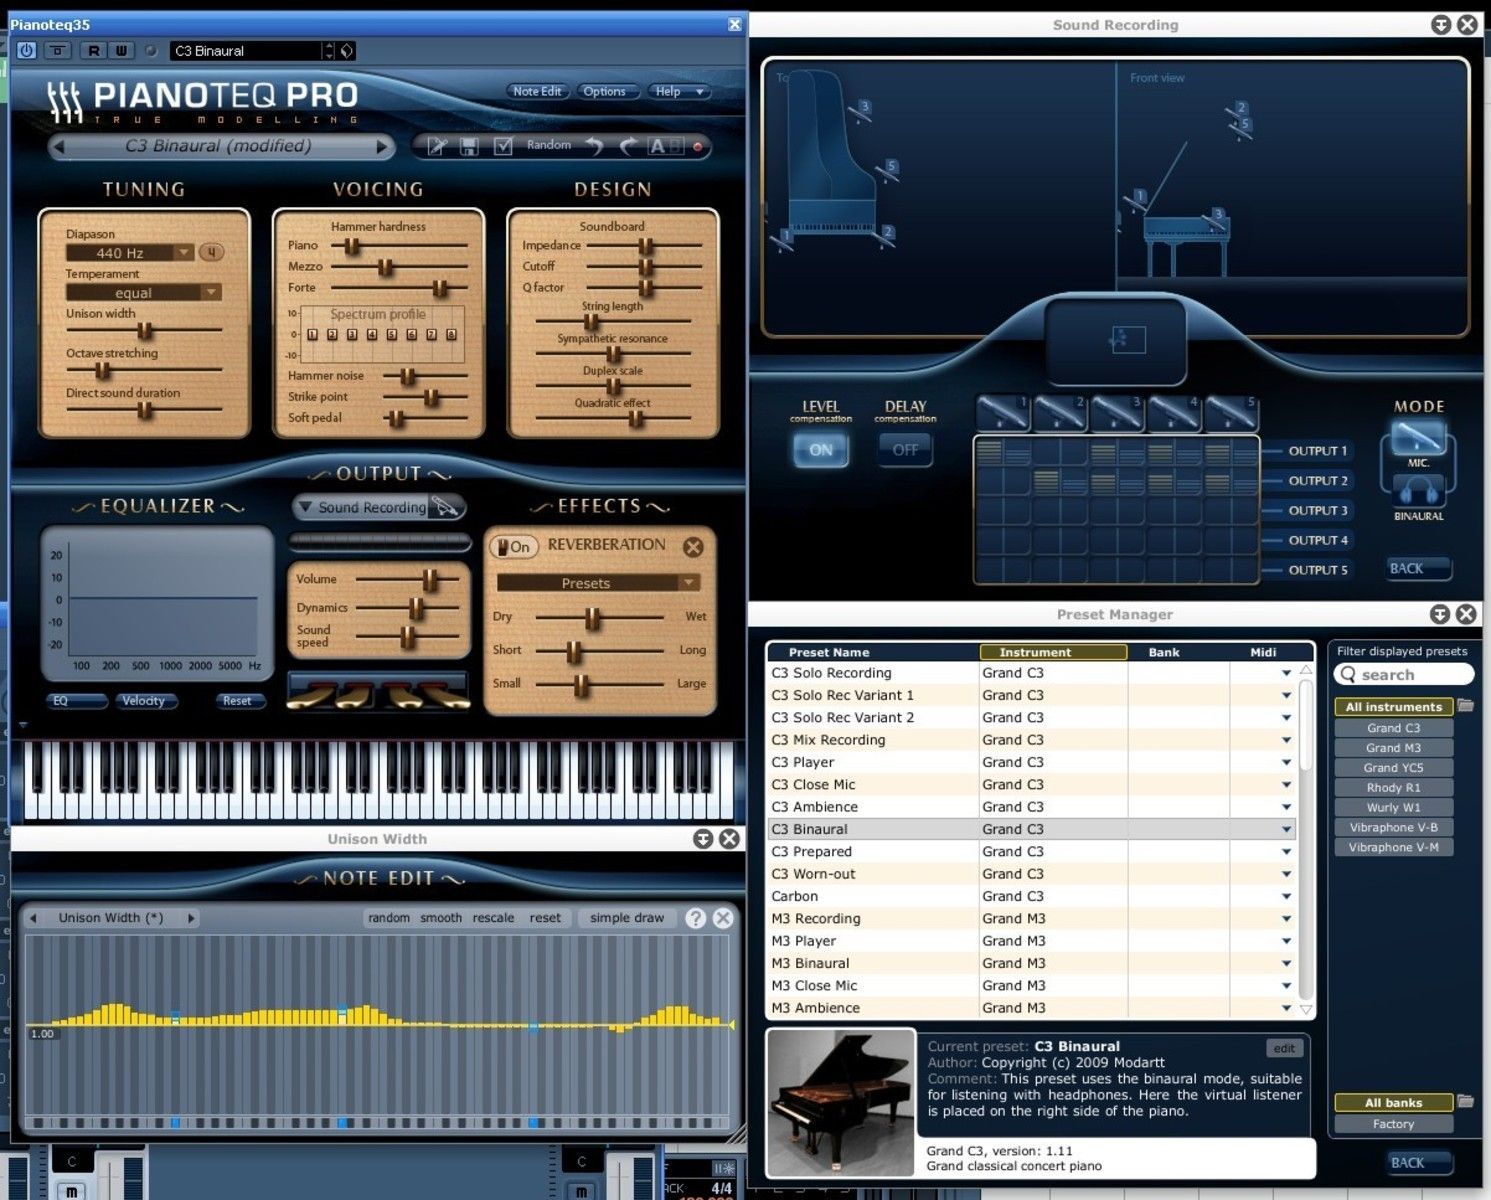The width and height of the screenshot is (1491, 1200).
Task: Open the Note Edit menu button
Action: (x=538, y=91)
